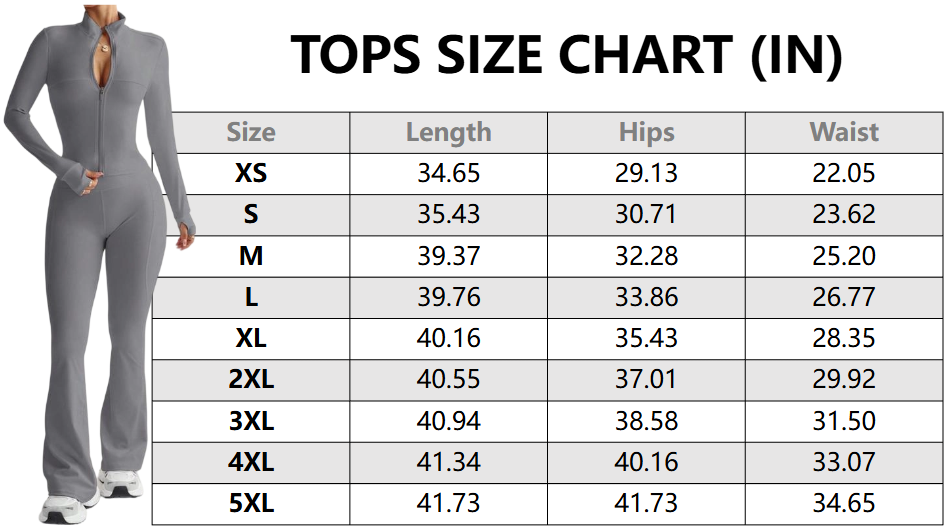This screenshot has height=530, width=950.
Task: Select the 3XL size row label
Action: [251, 421]
